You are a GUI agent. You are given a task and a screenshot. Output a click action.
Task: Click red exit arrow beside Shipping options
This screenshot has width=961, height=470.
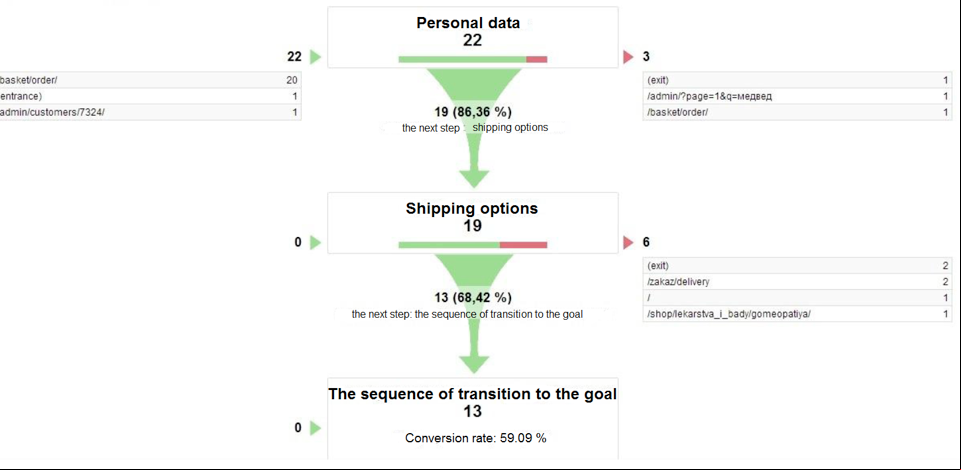628,243
